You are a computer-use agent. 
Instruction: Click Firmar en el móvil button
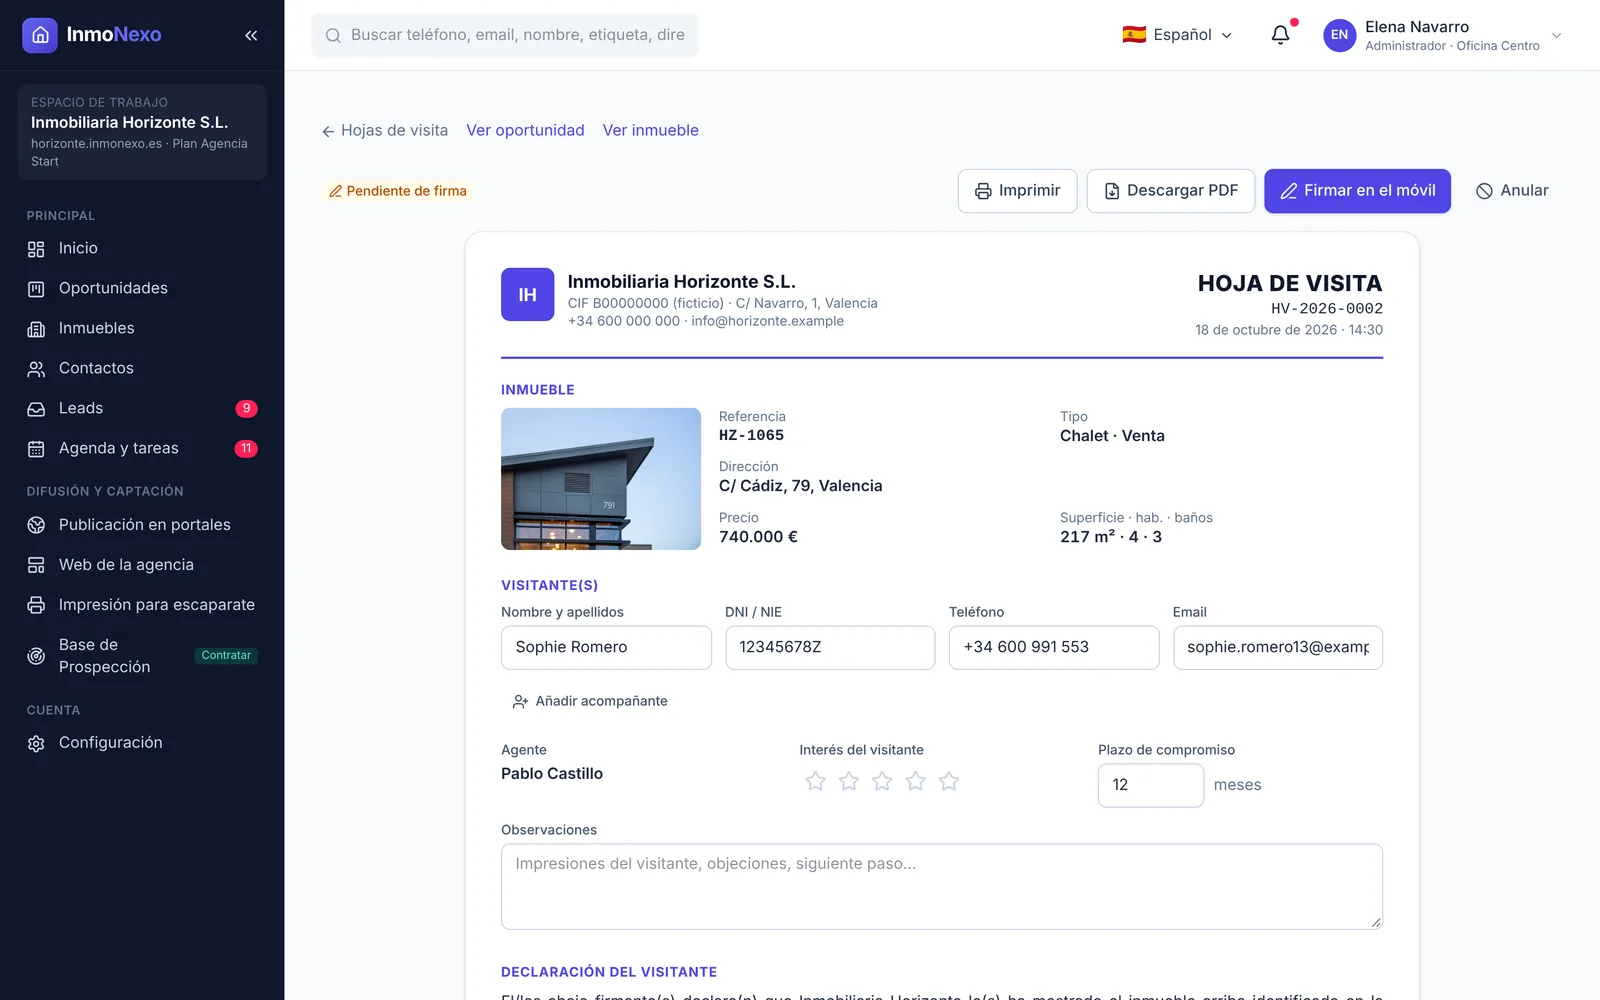(x=1357, y=191)
